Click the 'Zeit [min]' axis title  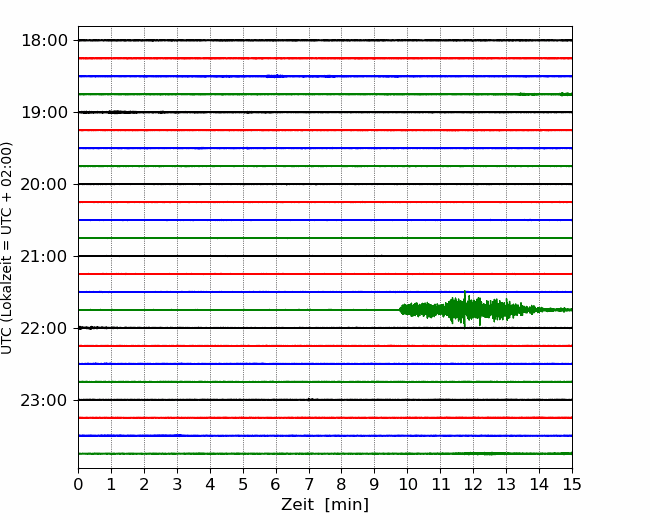(x=325, y=504)
